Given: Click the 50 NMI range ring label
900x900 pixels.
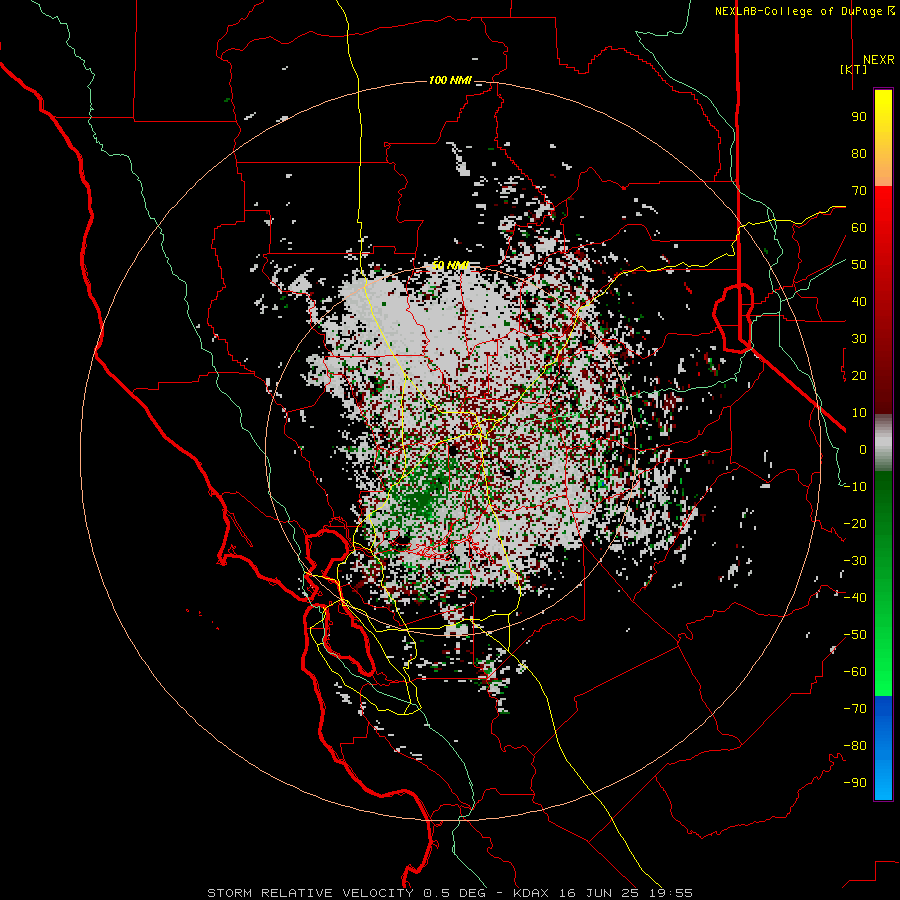Looking at the screenshot, I should (450, 265).
